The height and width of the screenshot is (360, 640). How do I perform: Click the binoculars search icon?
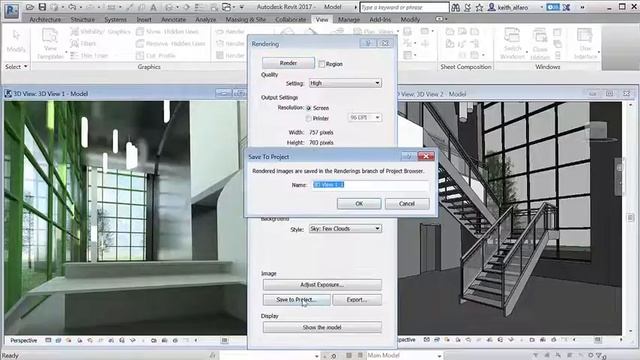click(456, 7)
